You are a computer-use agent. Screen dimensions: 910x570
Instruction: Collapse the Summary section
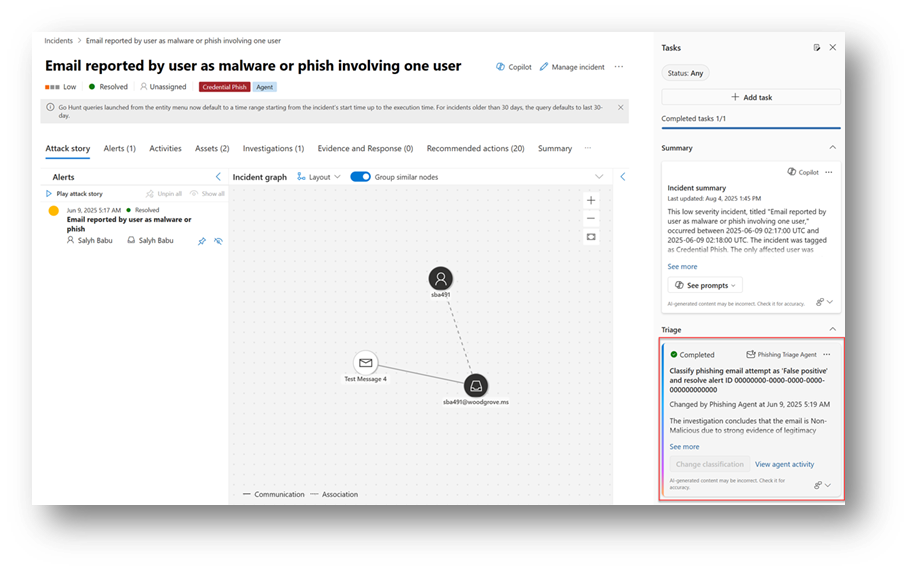[833, 147]
